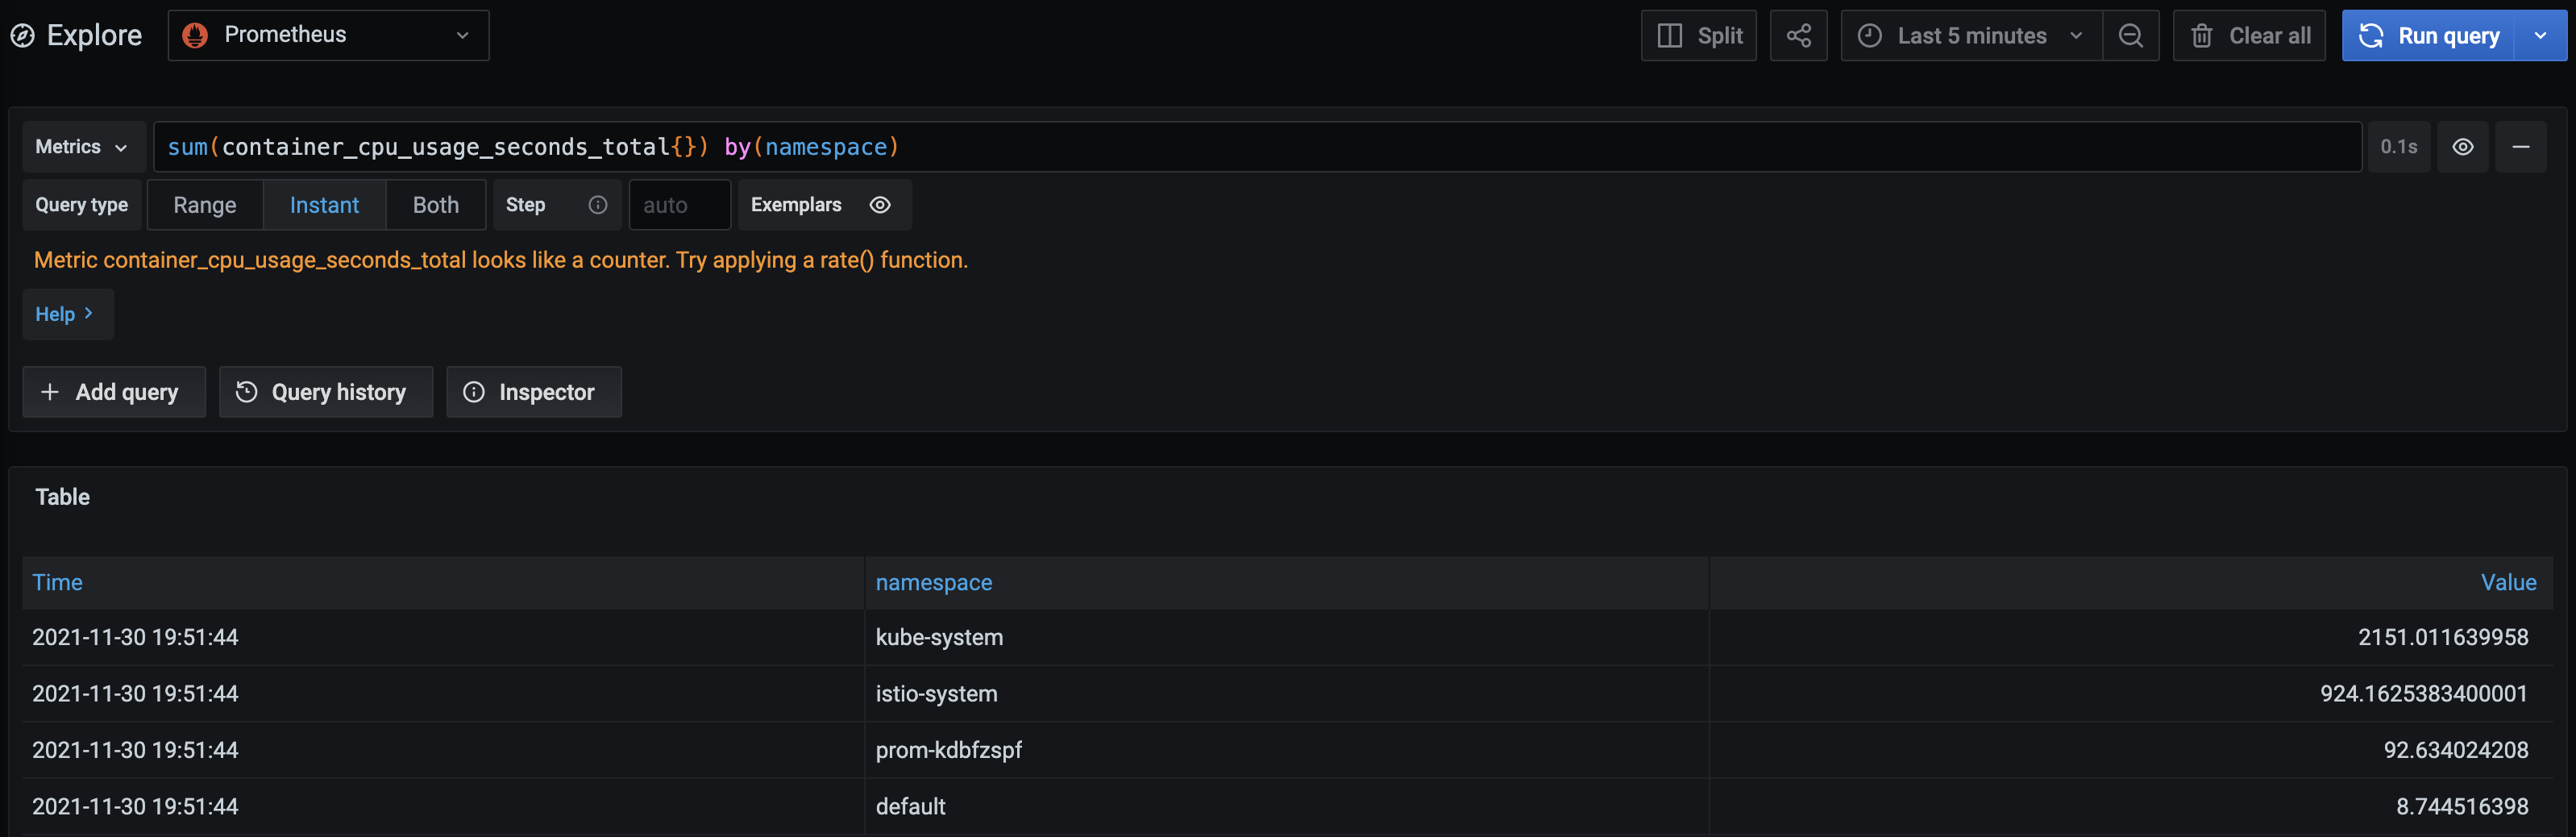This screenshot has width=2576, height=837.
Task: Sort table by namespace column header
Action: [933, 582]
